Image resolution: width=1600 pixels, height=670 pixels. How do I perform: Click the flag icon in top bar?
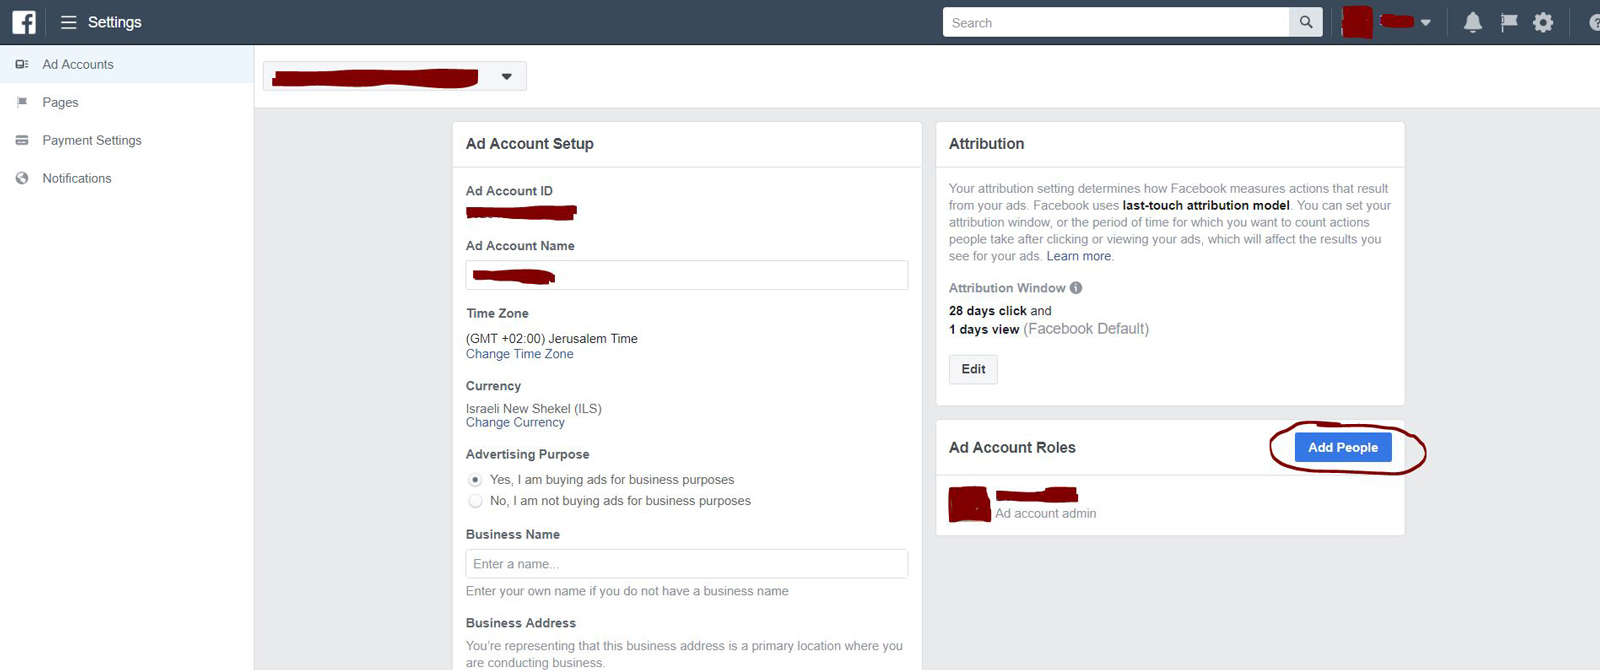click(x=1508, y=22)
